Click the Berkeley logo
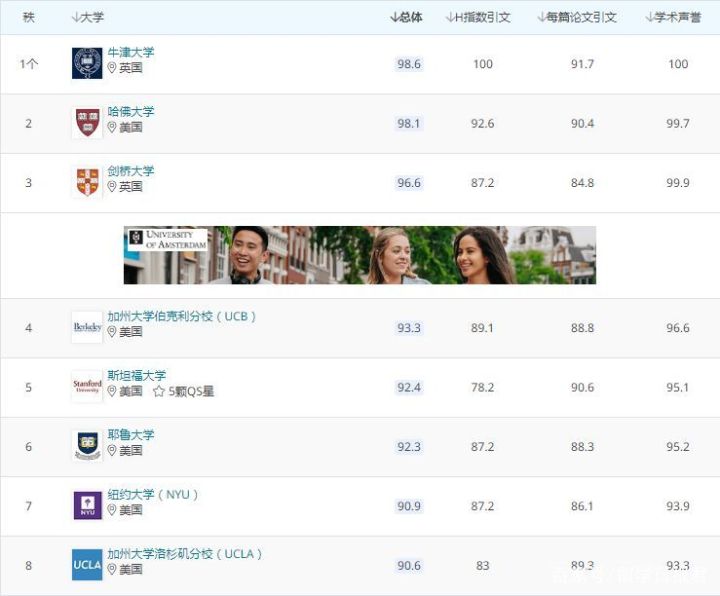This screenshot has width=720, height=596. [87, 327]
